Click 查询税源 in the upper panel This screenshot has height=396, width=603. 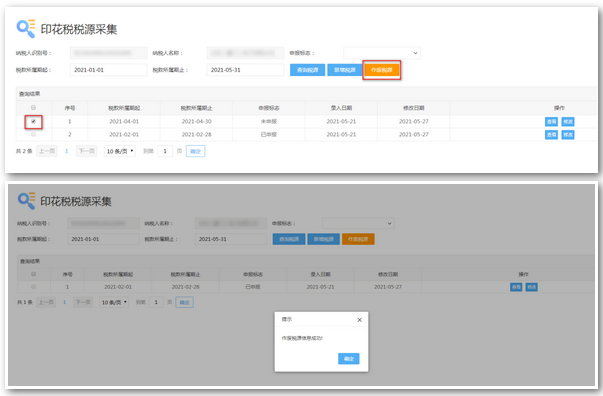tap(308, 70)
